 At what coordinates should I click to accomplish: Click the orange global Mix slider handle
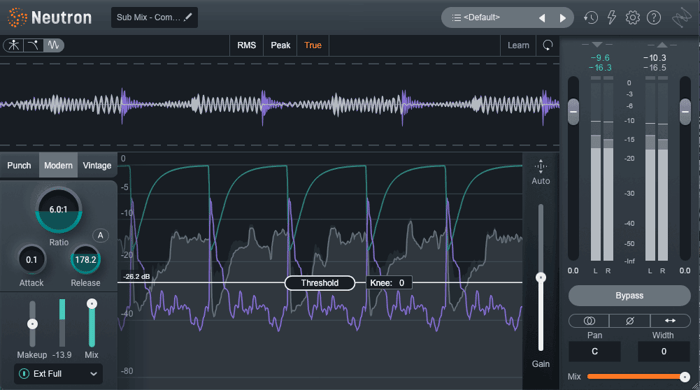[684, 377]
